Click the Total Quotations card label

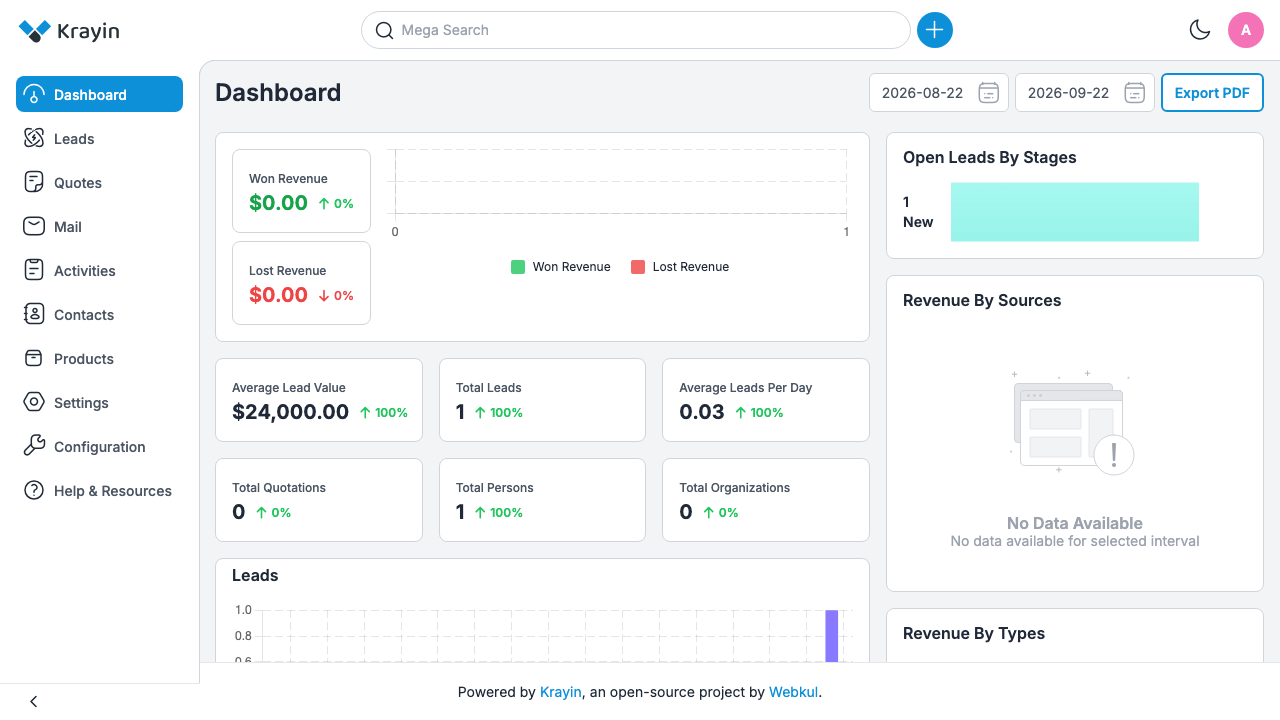tap(279, 488)
